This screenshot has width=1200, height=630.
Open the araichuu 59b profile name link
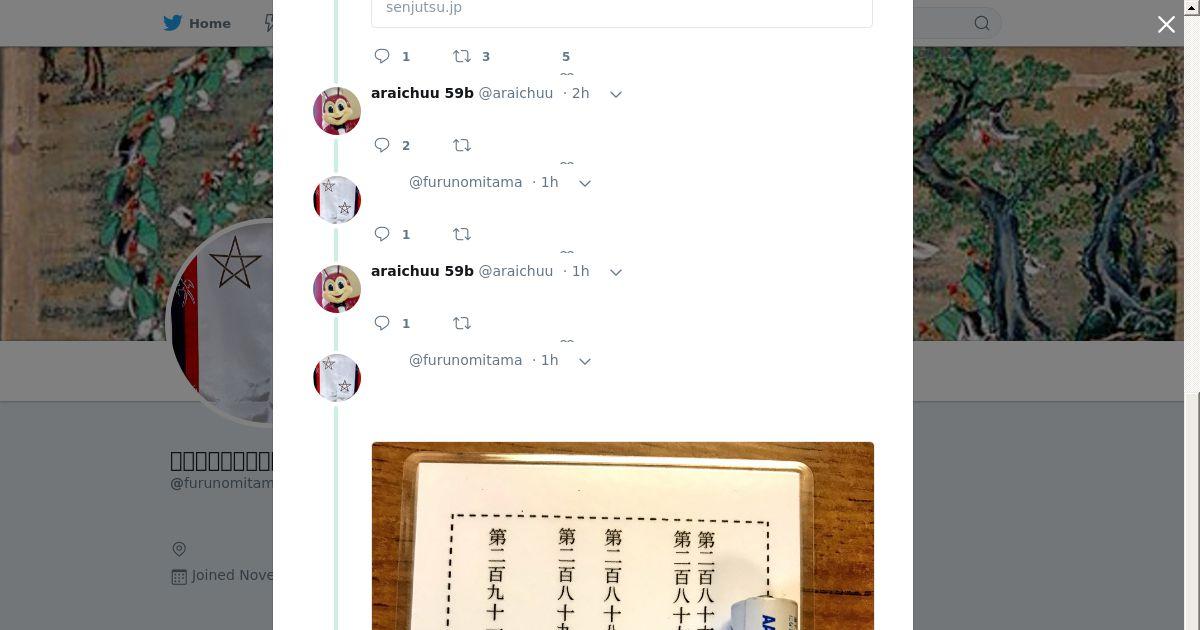pos(422,93)
